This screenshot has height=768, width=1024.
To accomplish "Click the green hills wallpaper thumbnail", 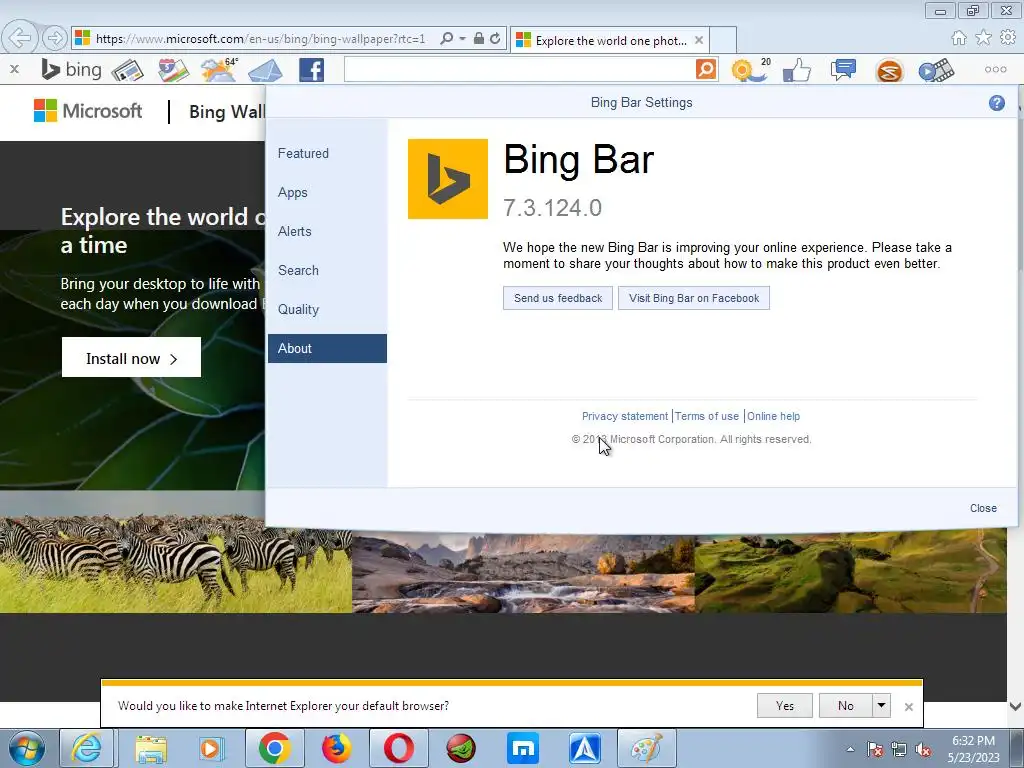I will (850, 571).
